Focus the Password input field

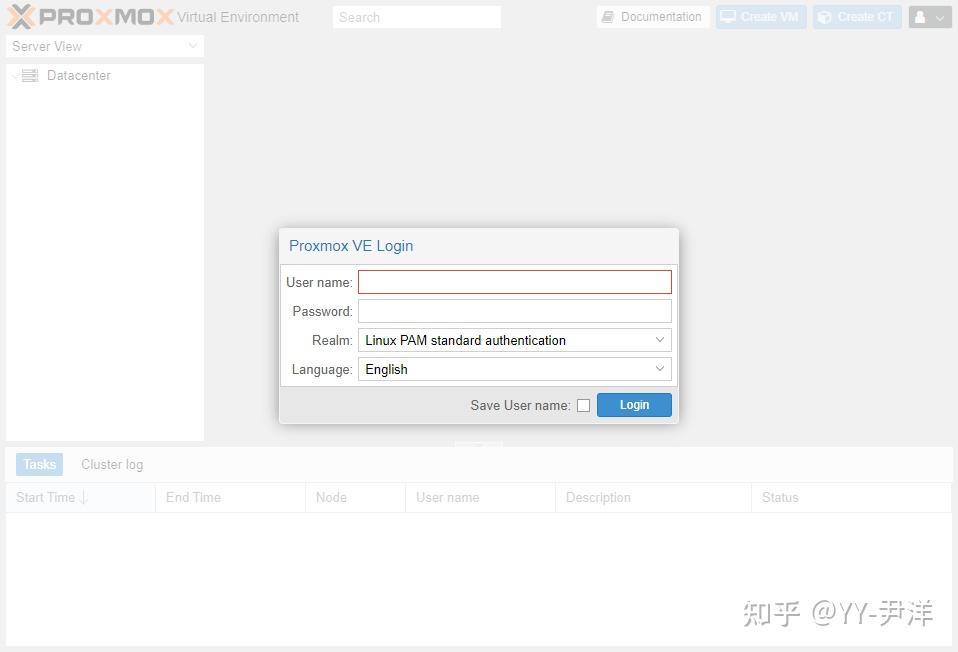click(515, 311)
